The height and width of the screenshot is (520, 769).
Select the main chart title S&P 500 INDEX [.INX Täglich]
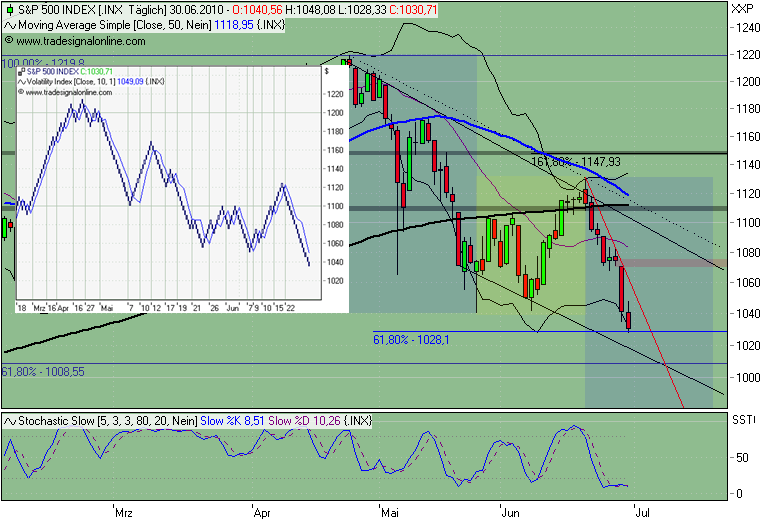[x=93, y=10]
